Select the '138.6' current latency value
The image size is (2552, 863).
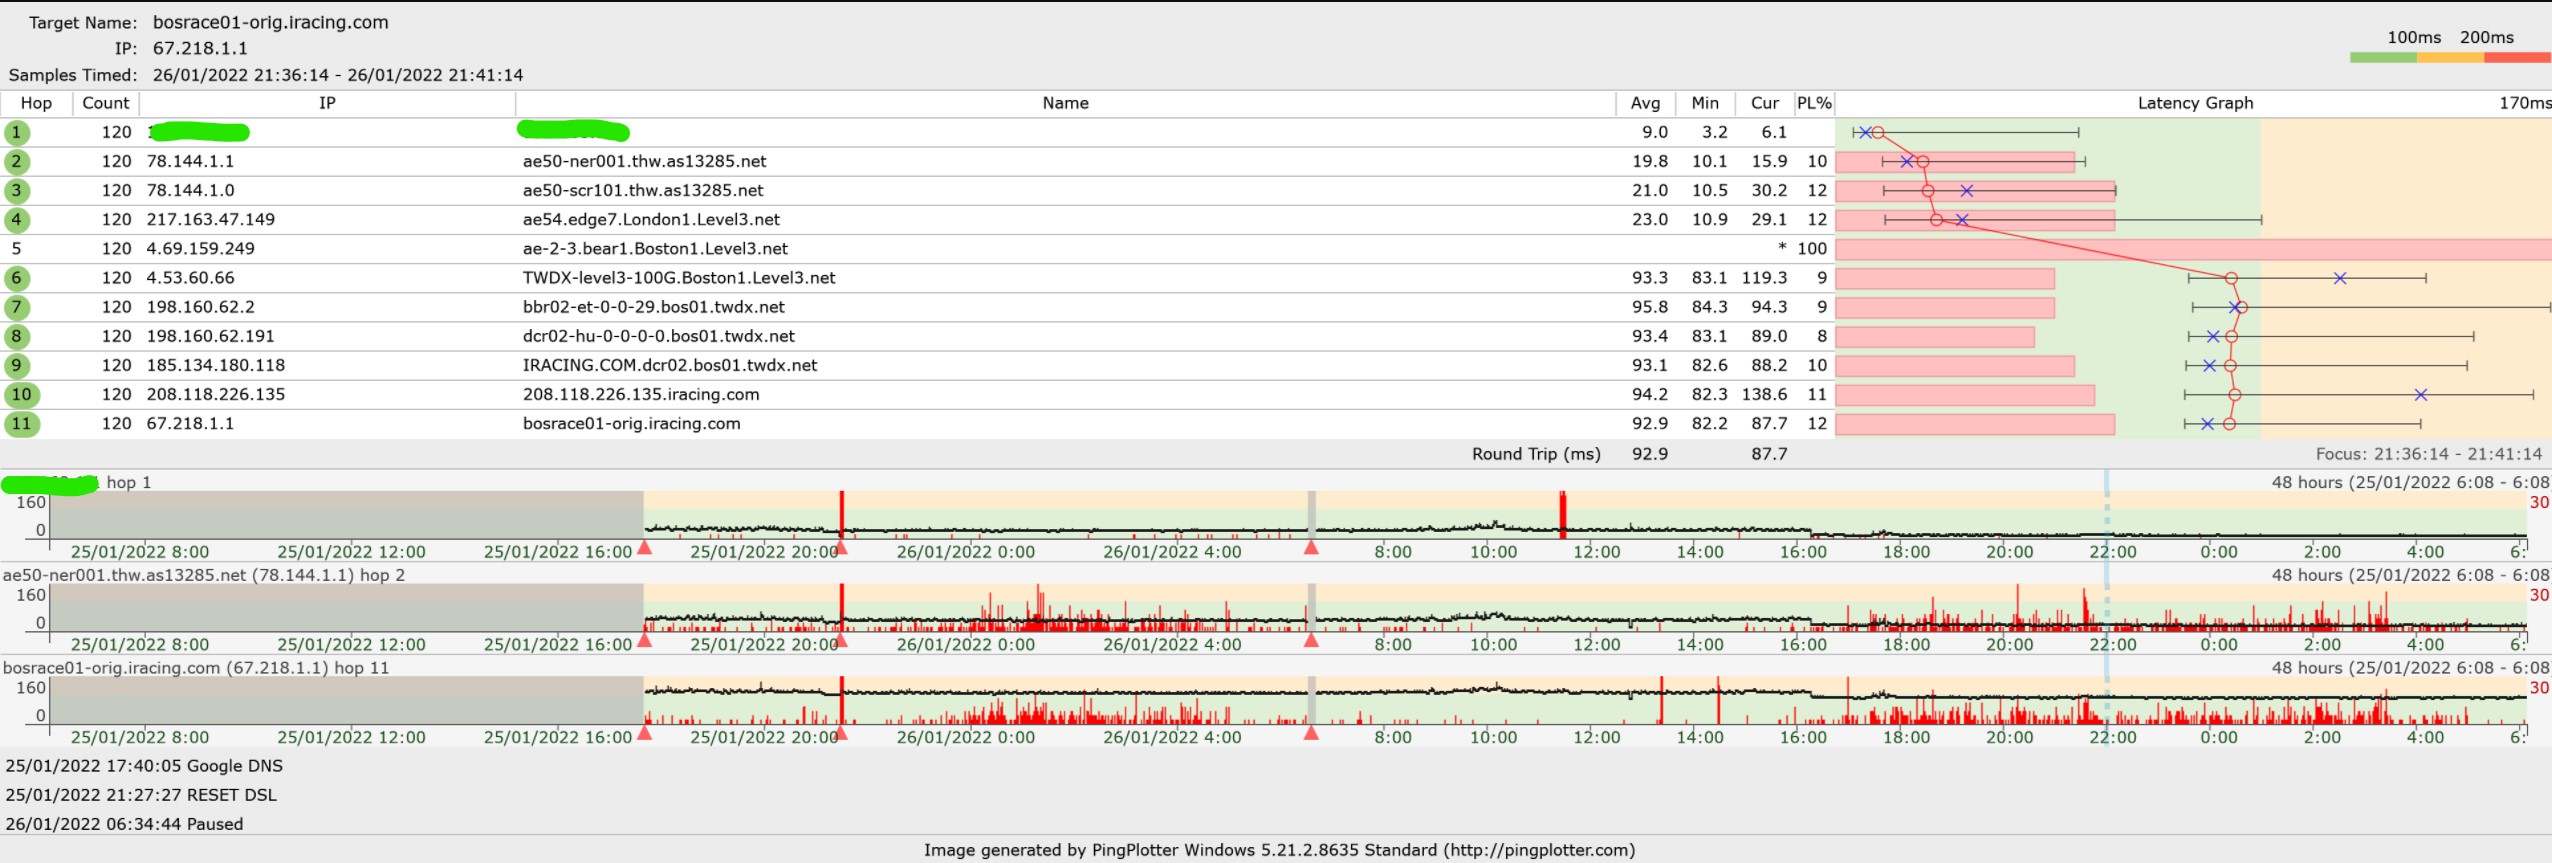point(1764,394)
